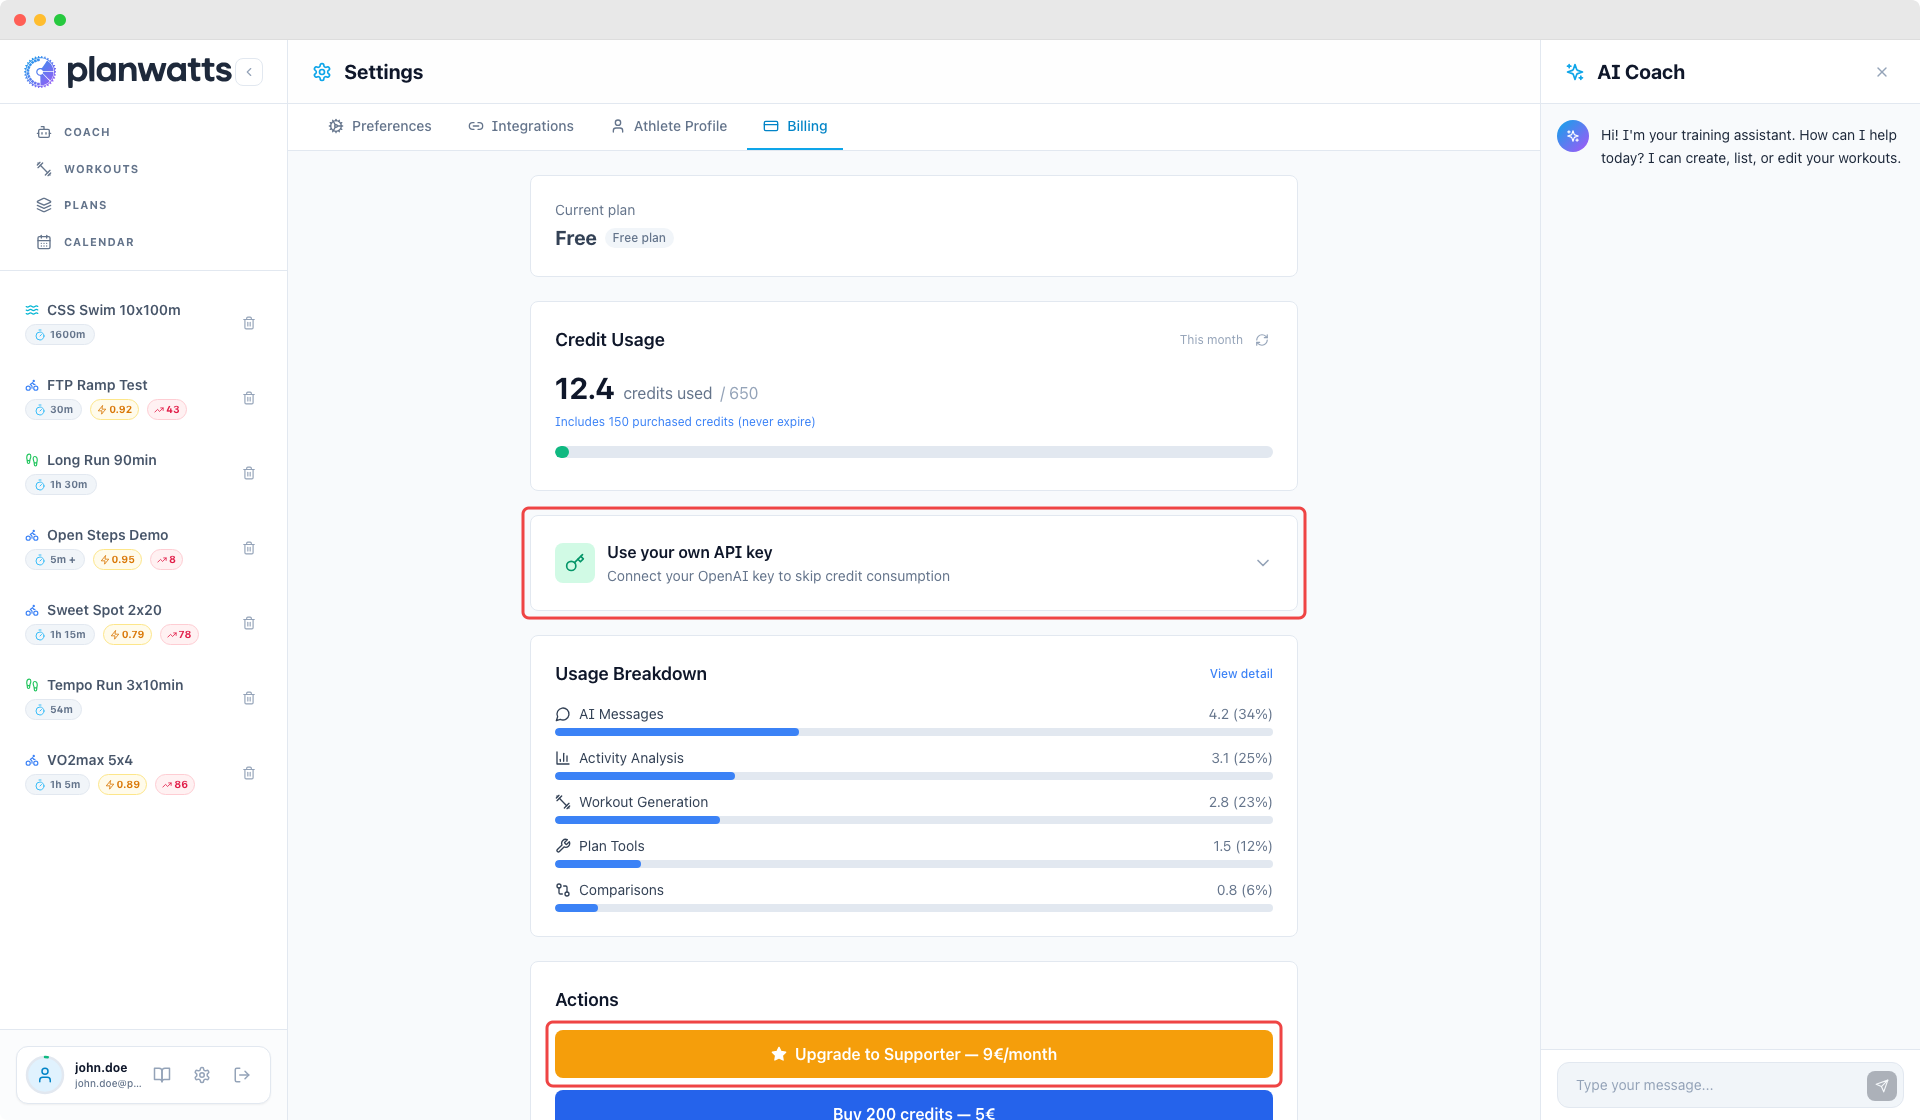Click the Settings gear icon in the header
Viewport: 1920px width, 1120px height.
click(x=322, y=72)
